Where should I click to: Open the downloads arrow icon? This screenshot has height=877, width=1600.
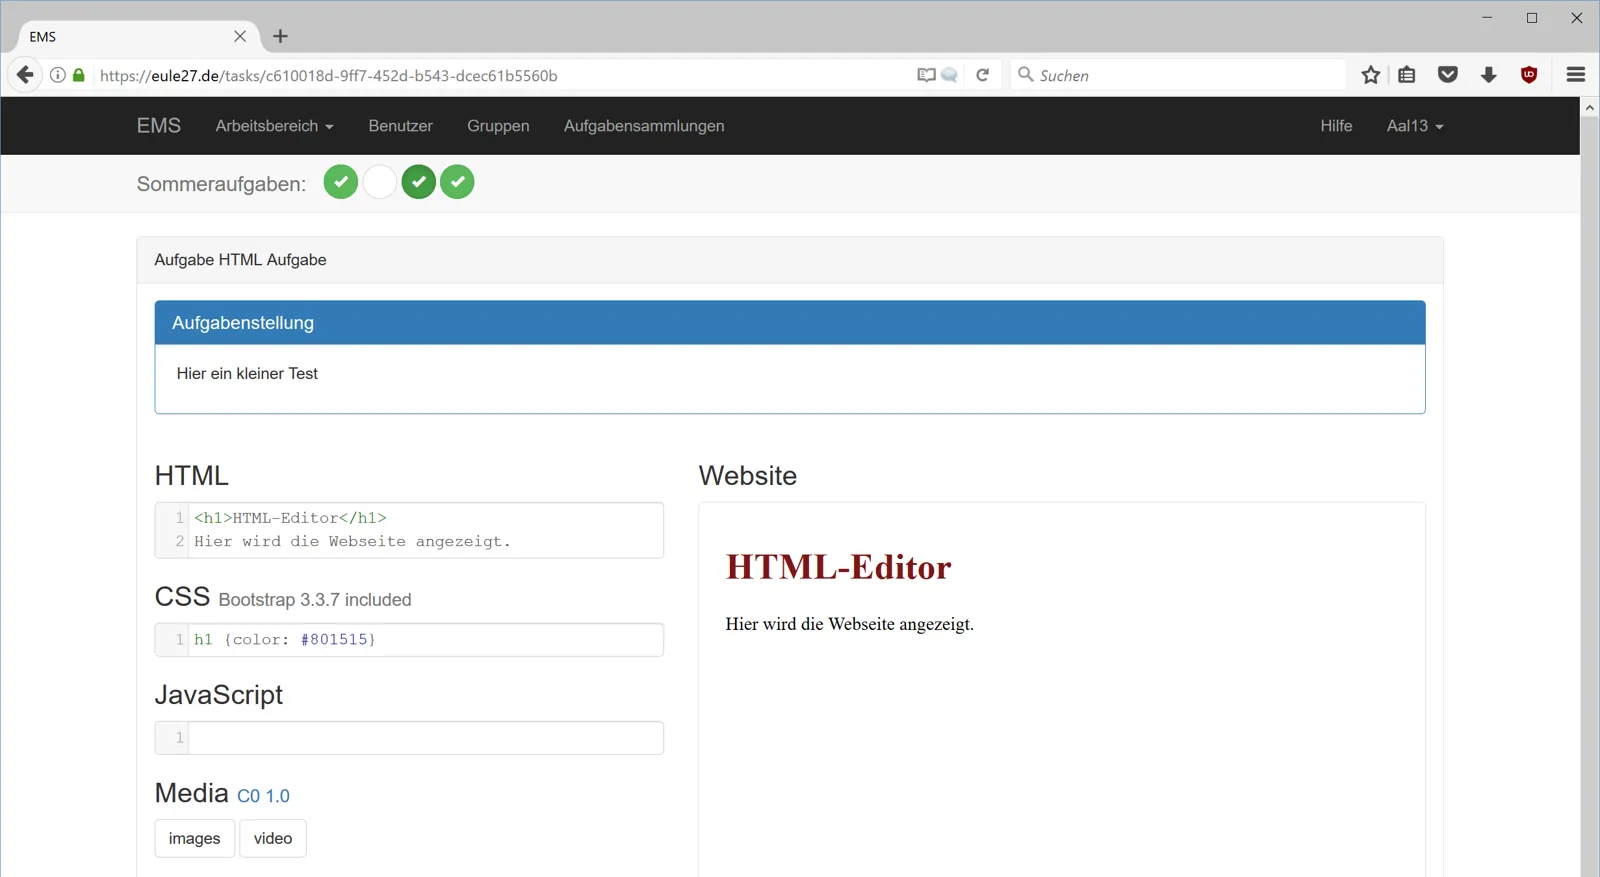tap(1489, 75)
